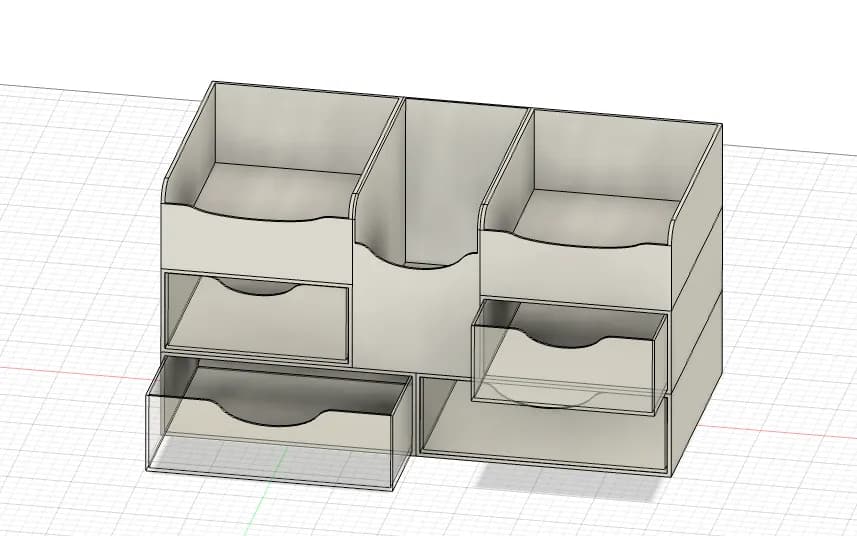Select the top-right tray's front panel
This screenshot has width=857, height=536.
point(574,268)
